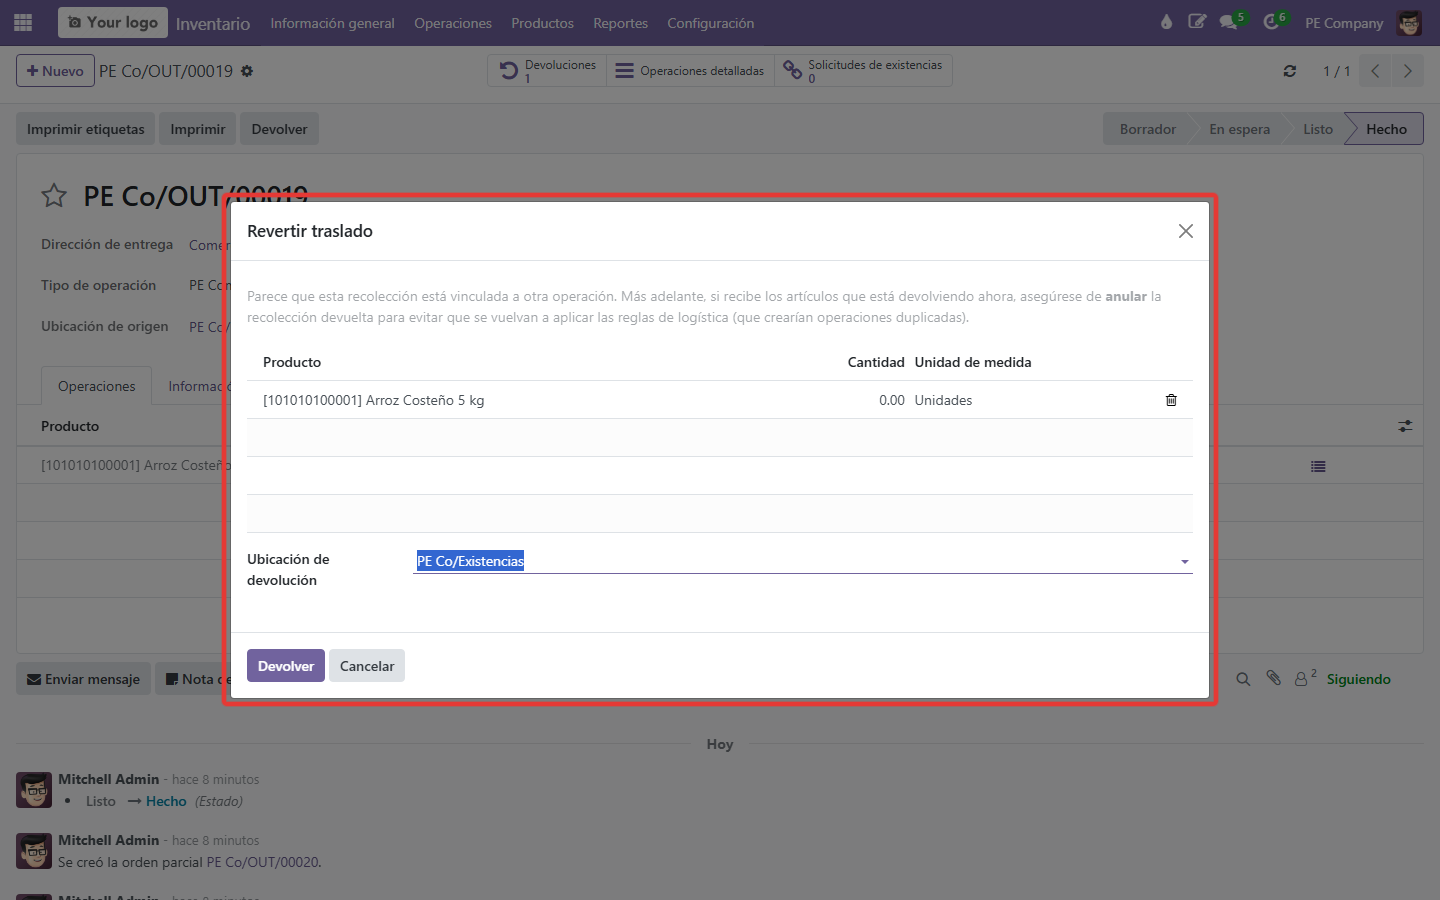Open the apps grid menu icon
Viewport: 1440px width, 900px height.
(x=23, y=22)
